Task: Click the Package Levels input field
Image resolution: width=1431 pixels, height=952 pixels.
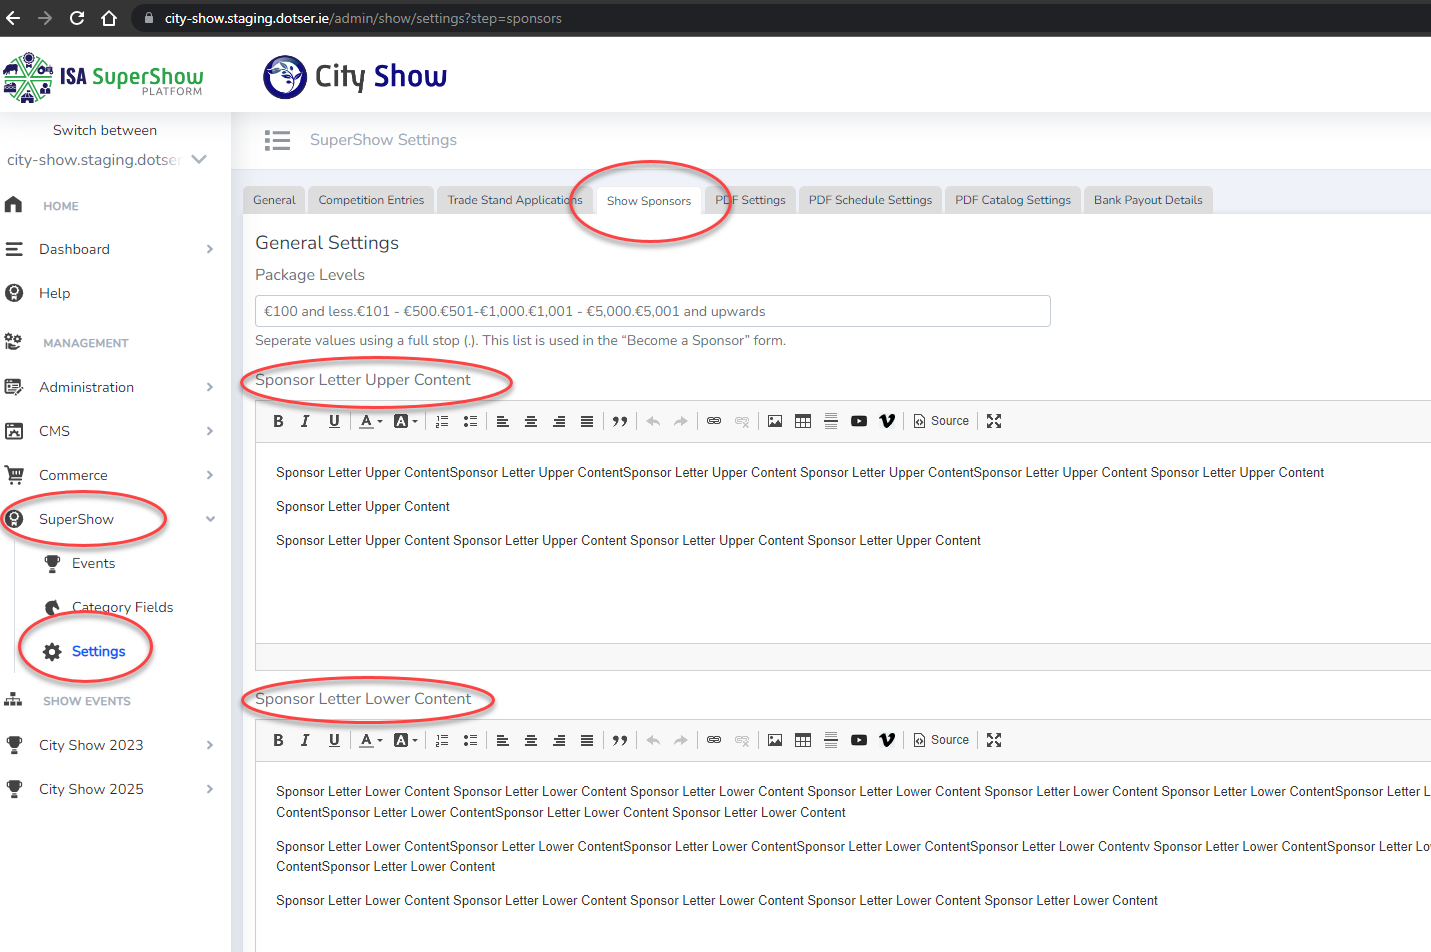Action: [652, 311]
